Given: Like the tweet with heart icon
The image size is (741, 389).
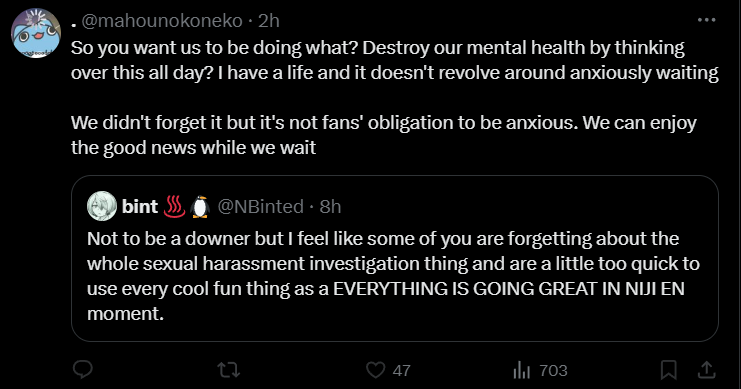Looking at the screenshot, I should (x=376, y=370).
